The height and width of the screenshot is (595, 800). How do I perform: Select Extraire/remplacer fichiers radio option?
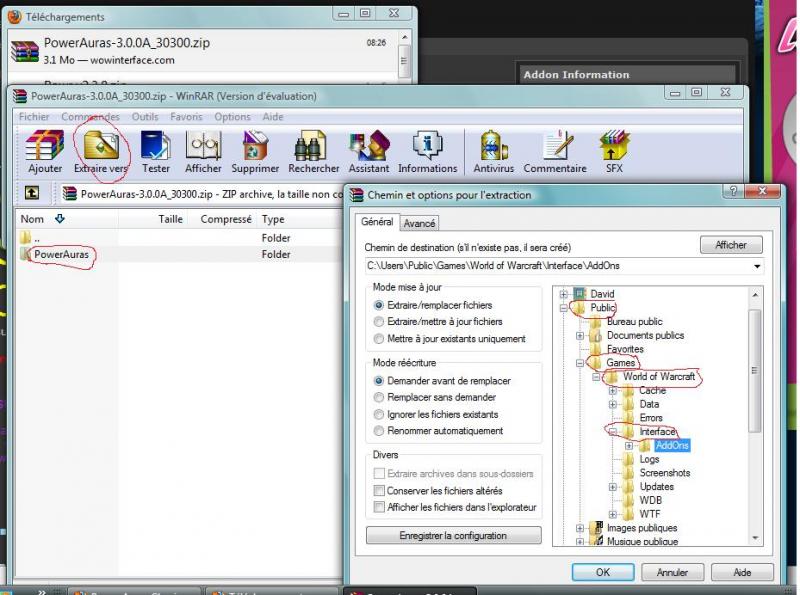[379, 305]
